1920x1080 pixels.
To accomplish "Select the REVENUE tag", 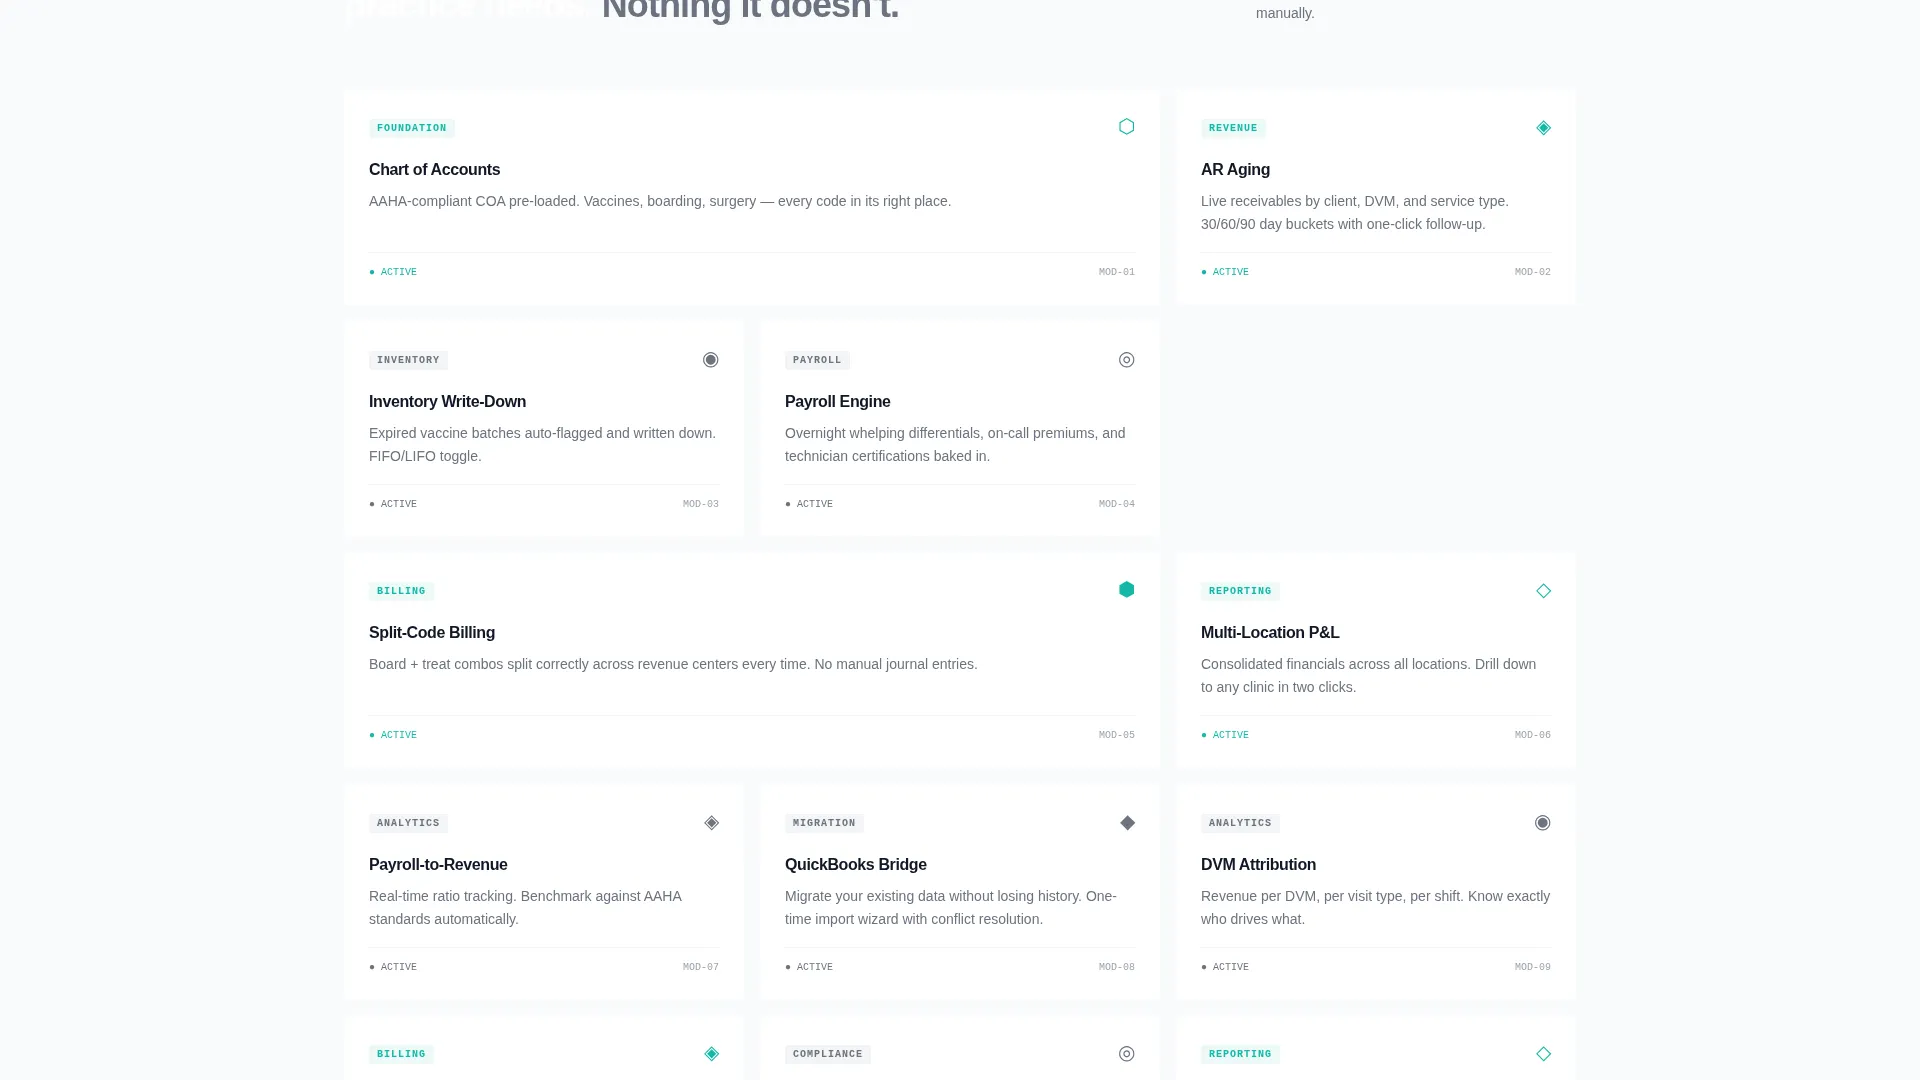I will point(1233,128).
